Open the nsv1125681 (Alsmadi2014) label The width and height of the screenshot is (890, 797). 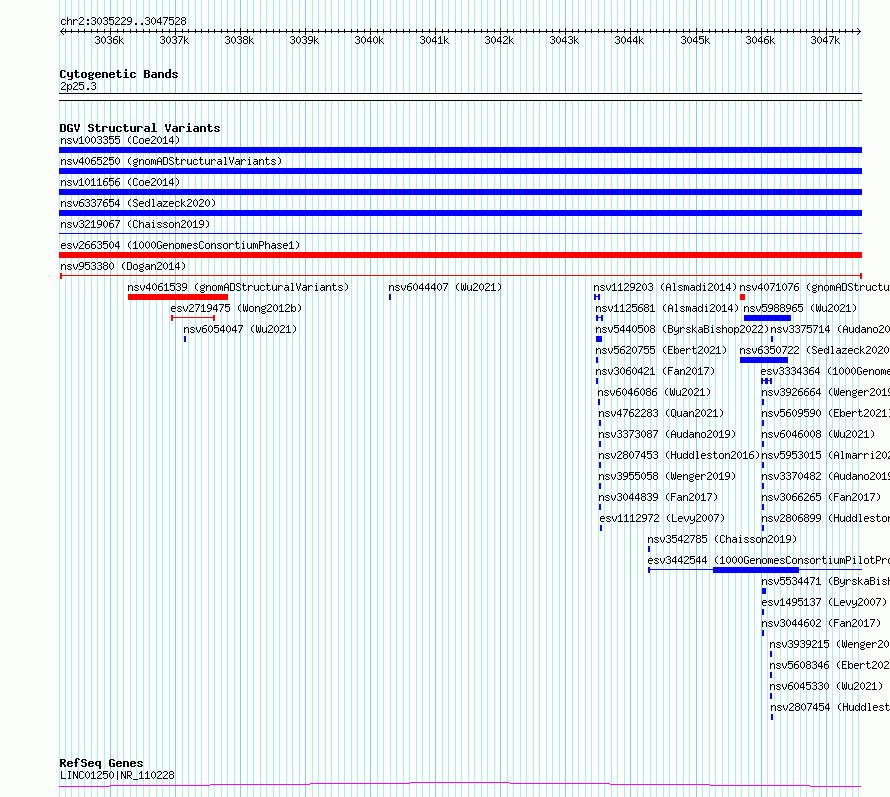click(667, 308)
